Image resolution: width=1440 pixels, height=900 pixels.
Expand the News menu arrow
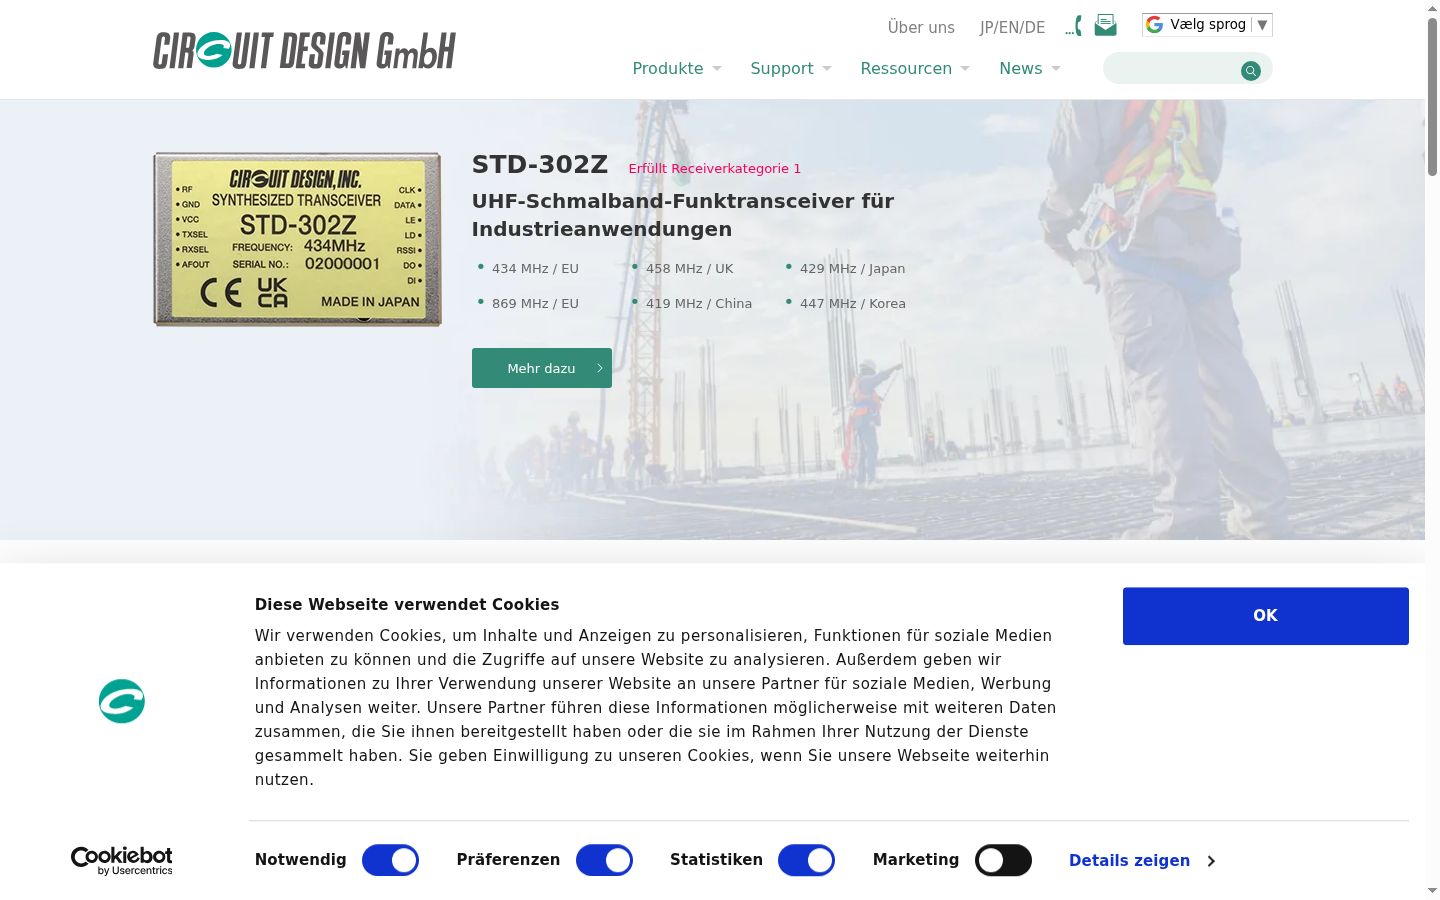1056,69
